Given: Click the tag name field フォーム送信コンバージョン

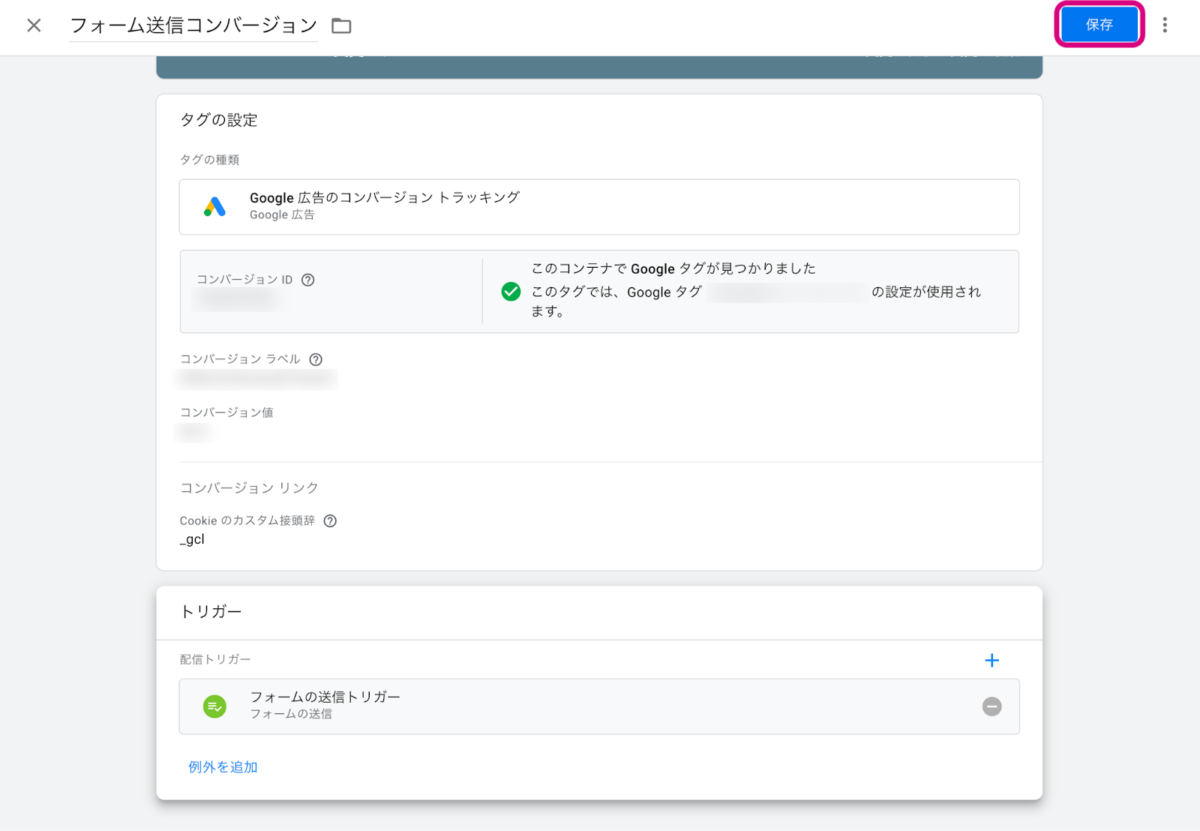Looking at the screenshot, I should 193,26.
